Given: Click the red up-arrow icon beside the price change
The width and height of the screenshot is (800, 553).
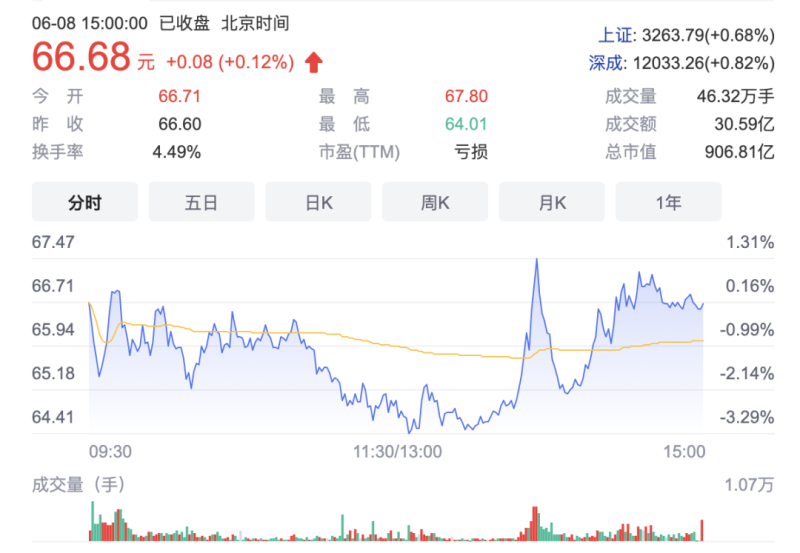Looking at the screenshot, I should click(x=314, y=62).
